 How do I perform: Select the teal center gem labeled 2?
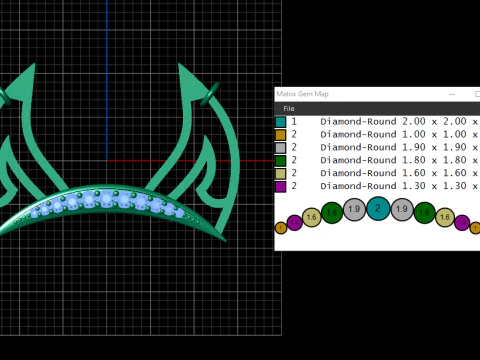coord(378,208)
